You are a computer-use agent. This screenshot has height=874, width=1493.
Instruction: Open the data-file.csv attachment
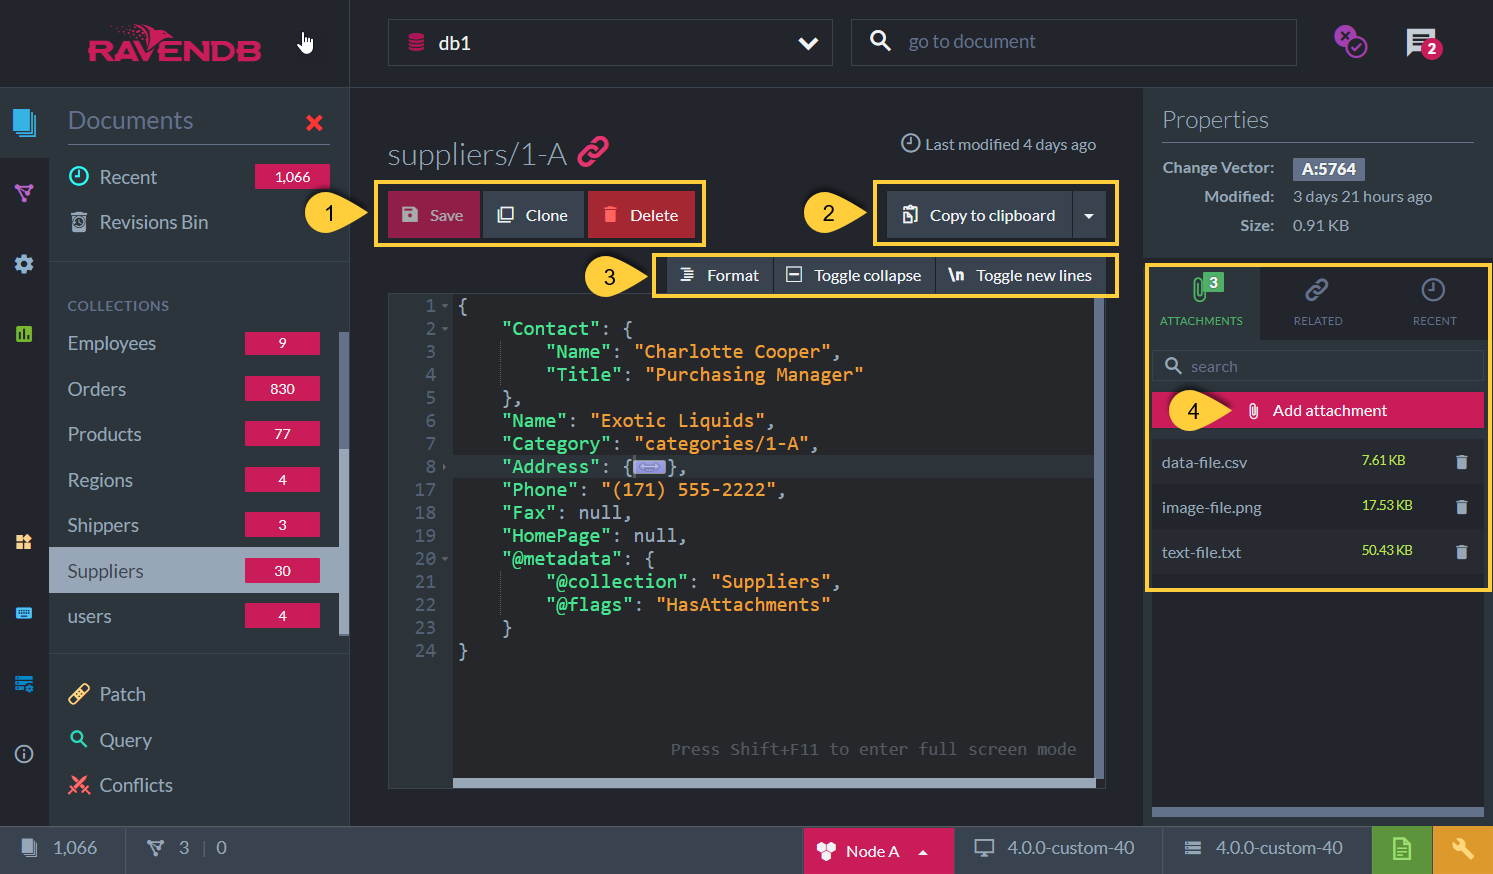(x=1204, y=462)
